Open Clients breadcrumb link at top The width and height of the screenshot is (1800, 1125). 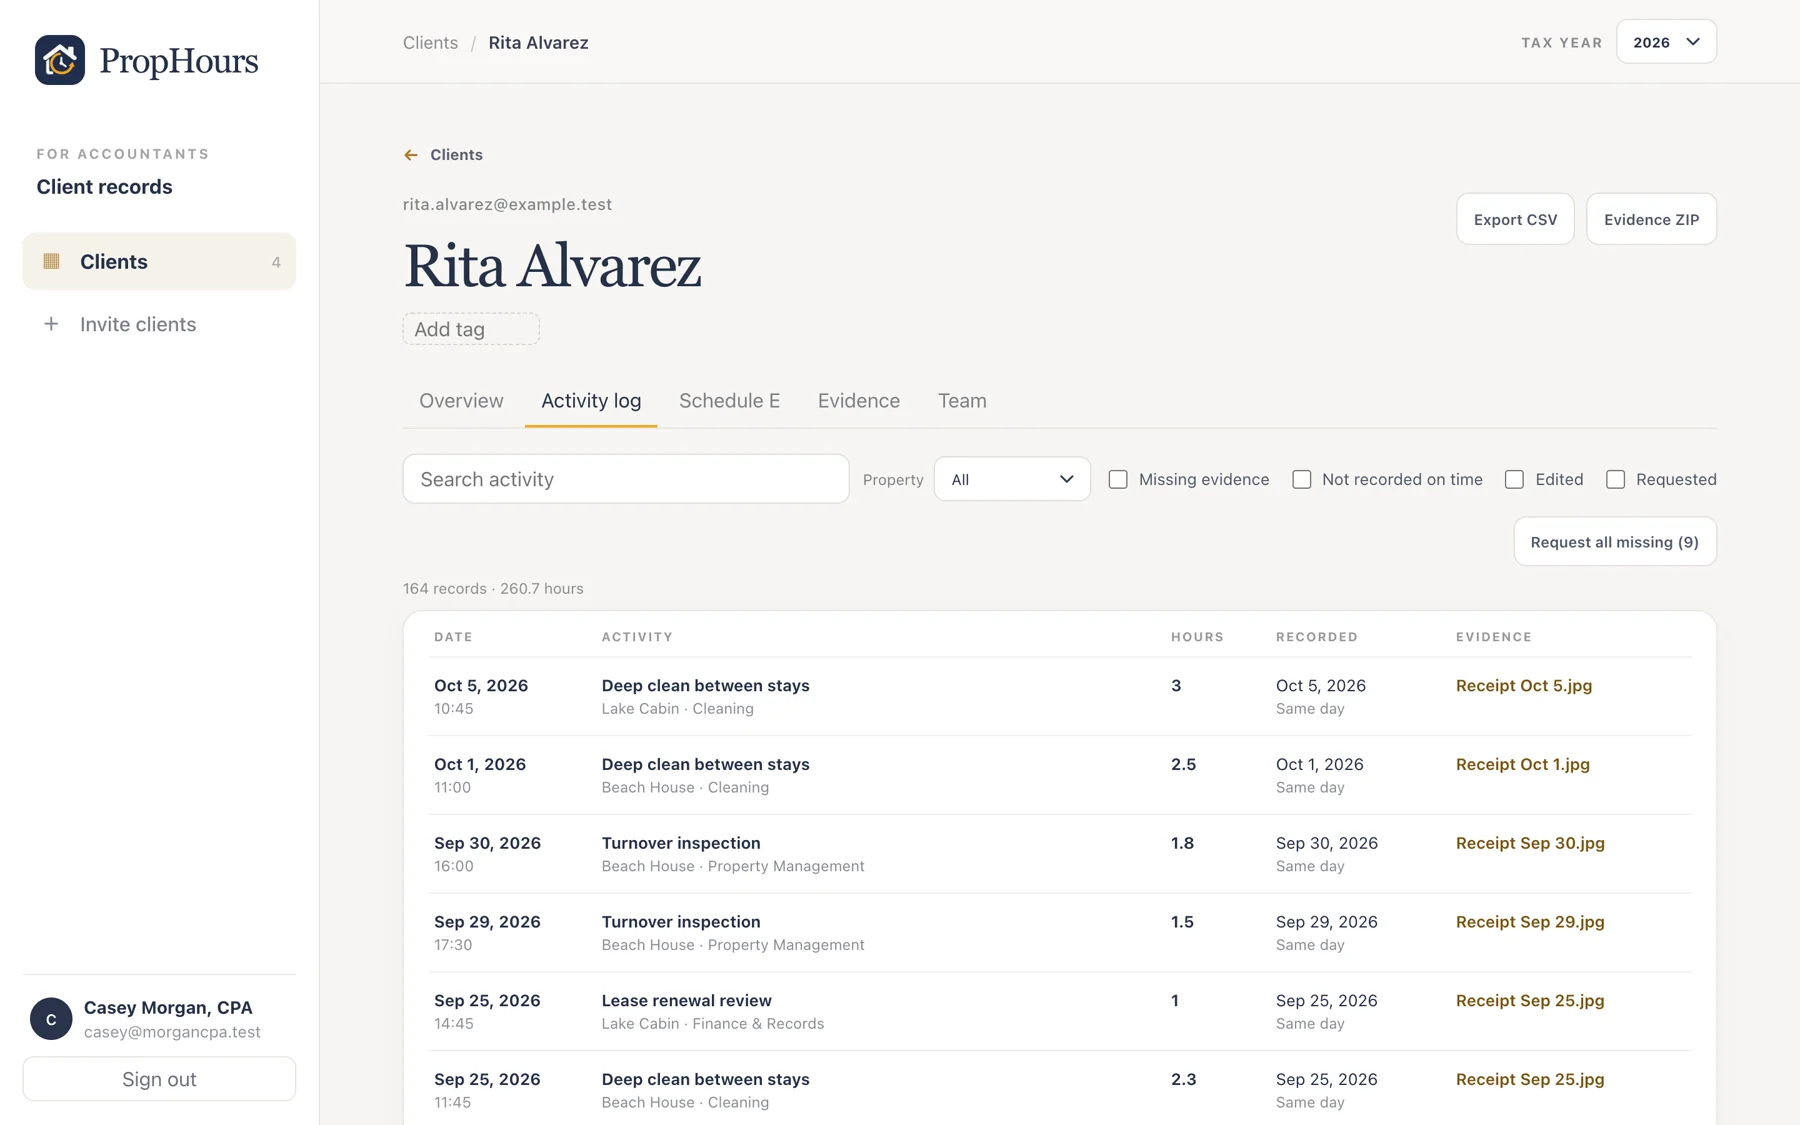[430, 42]
